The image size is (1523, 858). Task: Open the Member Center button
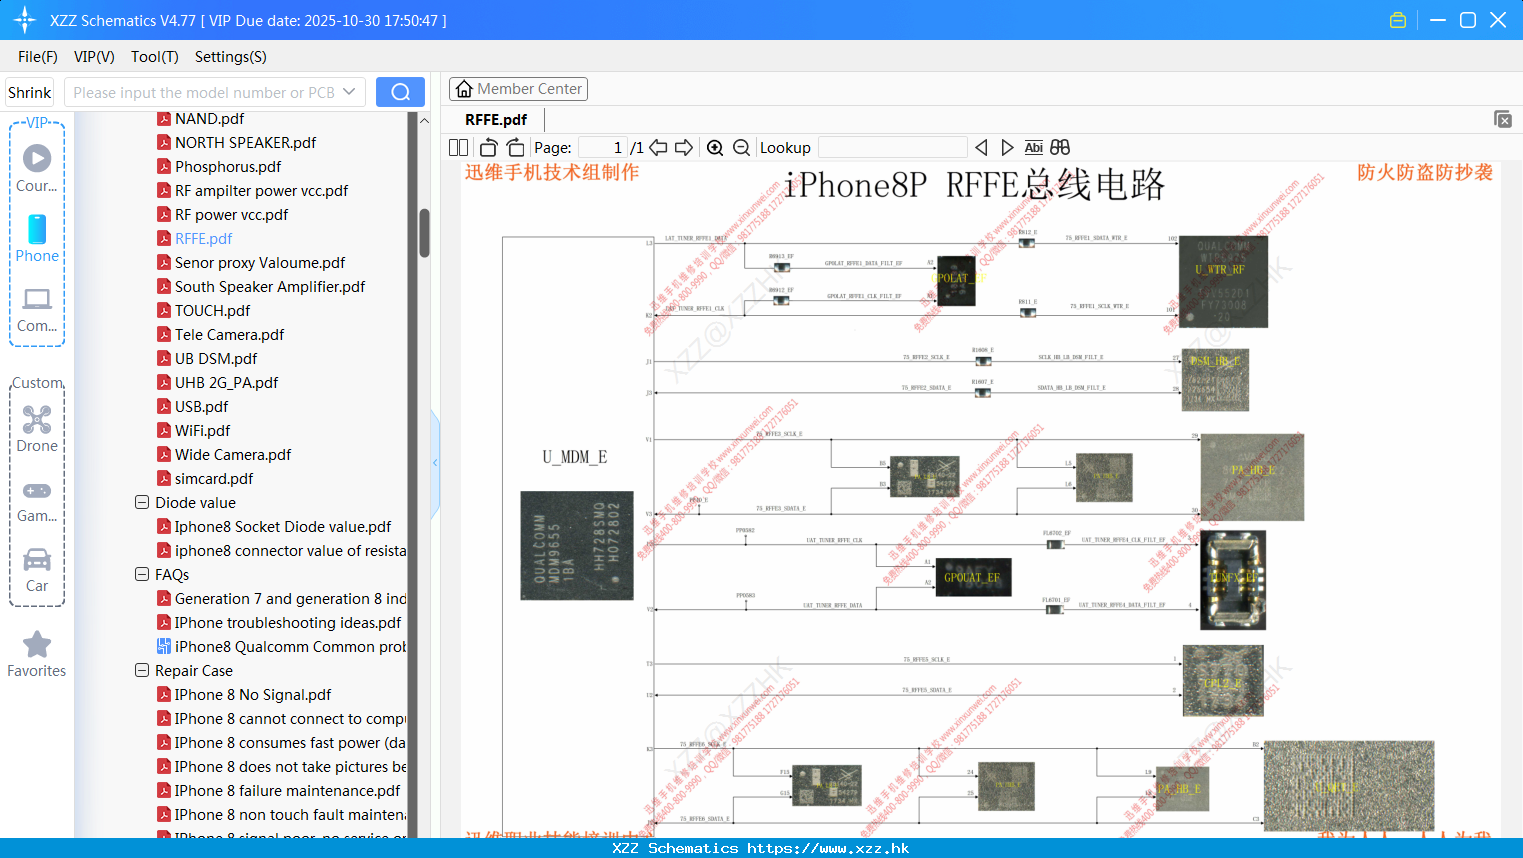pos(518,89)
